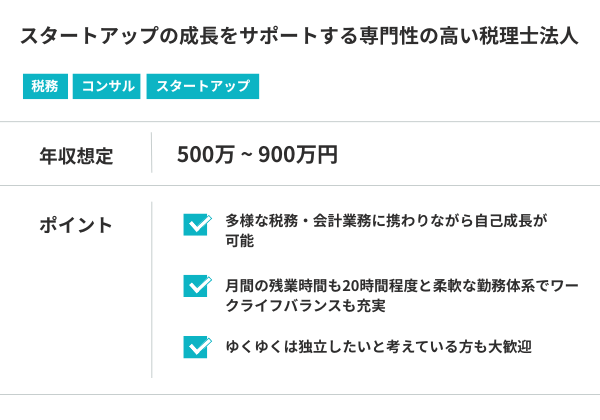Screen dimensions: 600x420
Task: Click the ゆくゆくは独立したい text line
Action: 378,347
